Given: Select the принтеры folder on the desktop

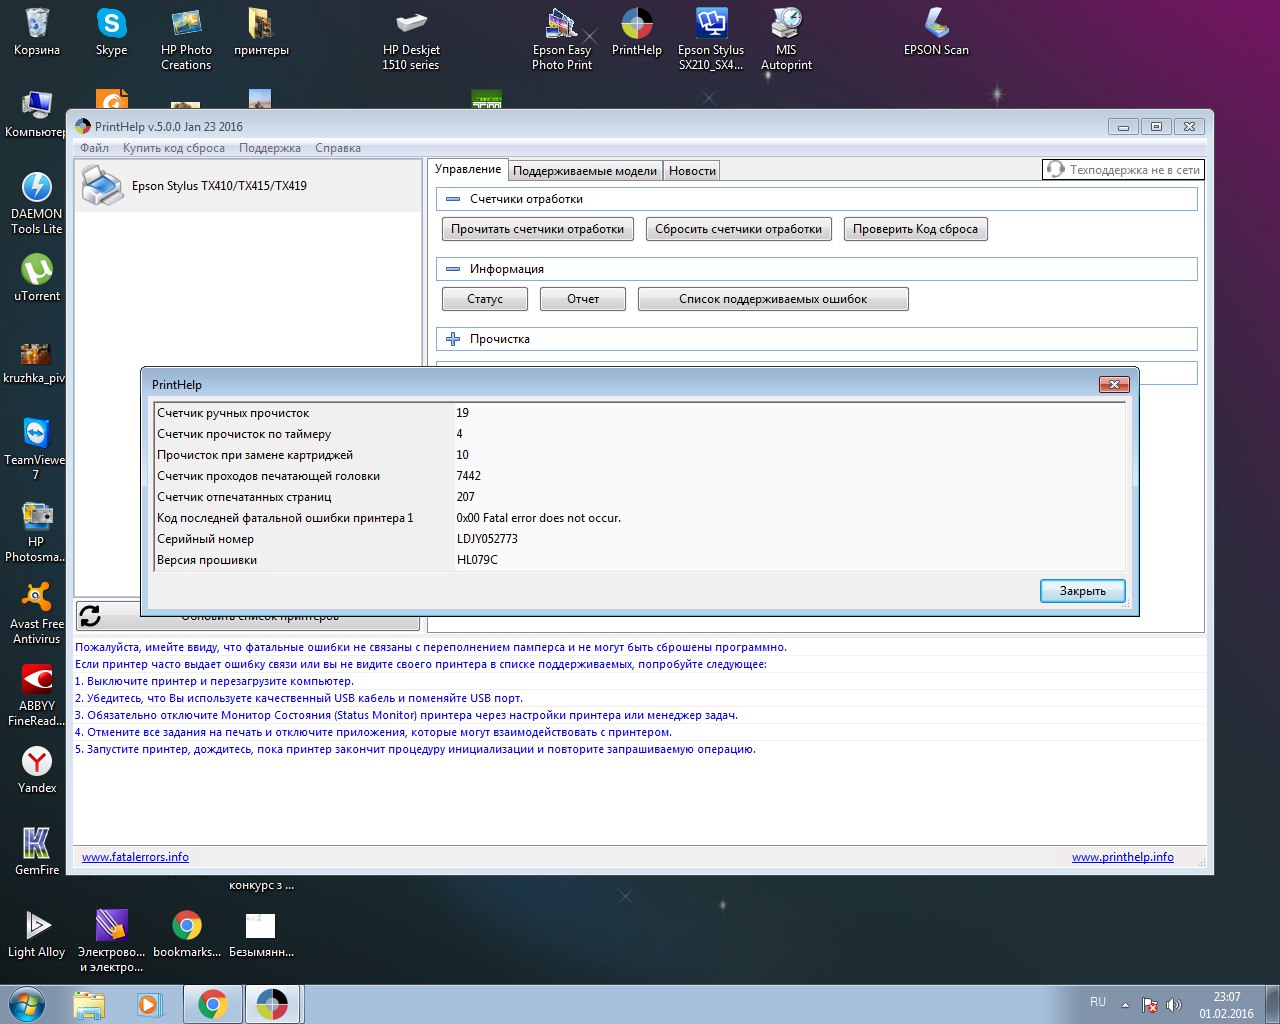Looking at the screenshot, I should point(261,32).
